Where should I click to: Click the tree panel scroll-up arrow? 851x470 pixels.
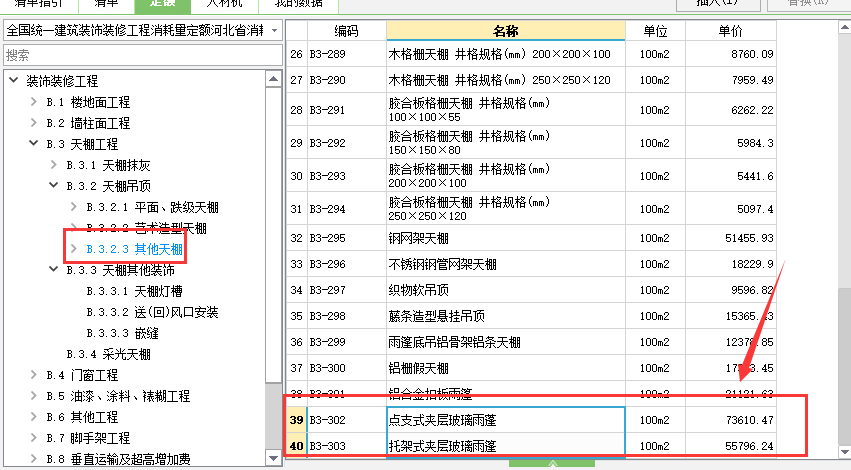tap(274, 79)
